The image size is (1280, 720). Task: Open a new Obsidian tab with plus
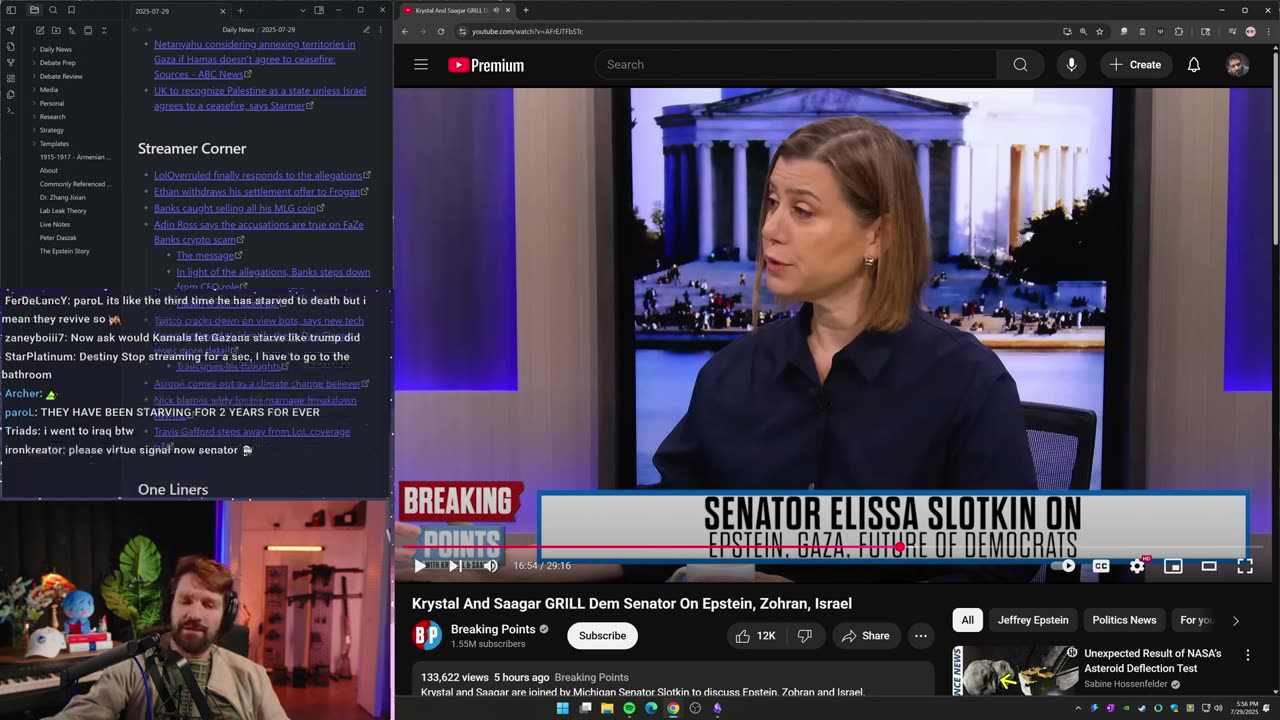point(240,10)
